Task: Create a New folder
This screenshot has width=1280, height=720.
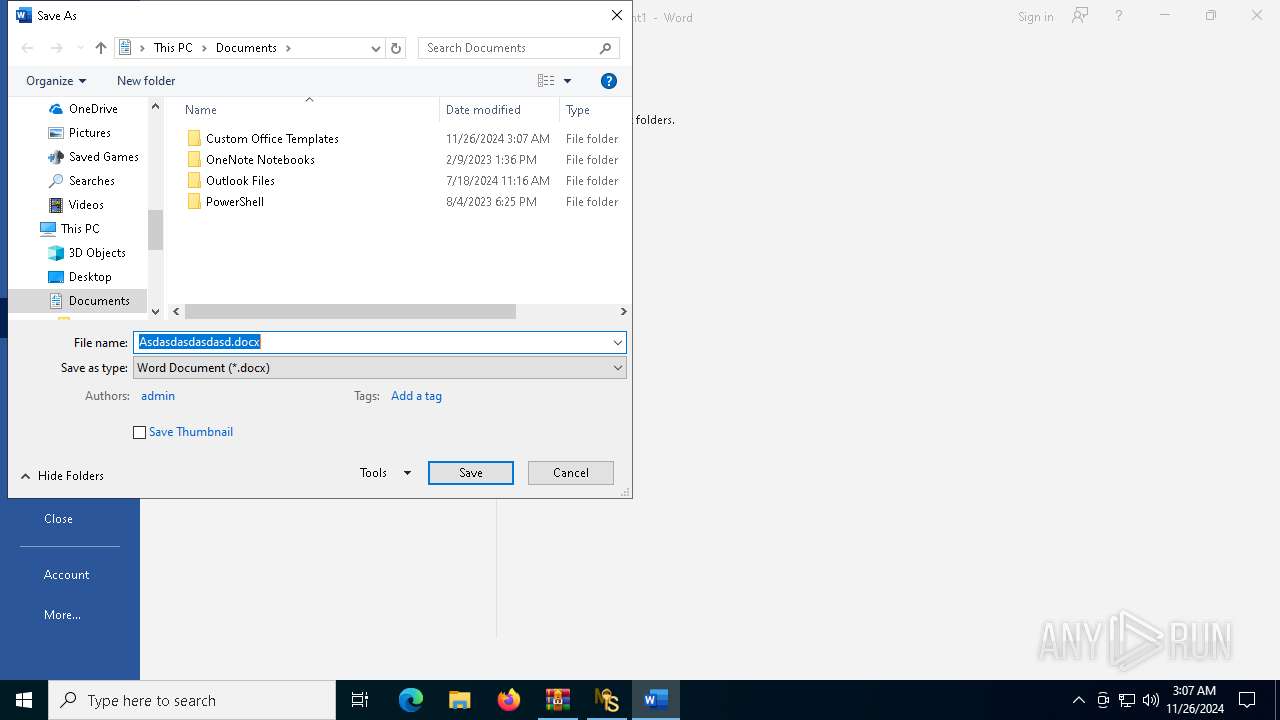Action: tap(146, 81)
